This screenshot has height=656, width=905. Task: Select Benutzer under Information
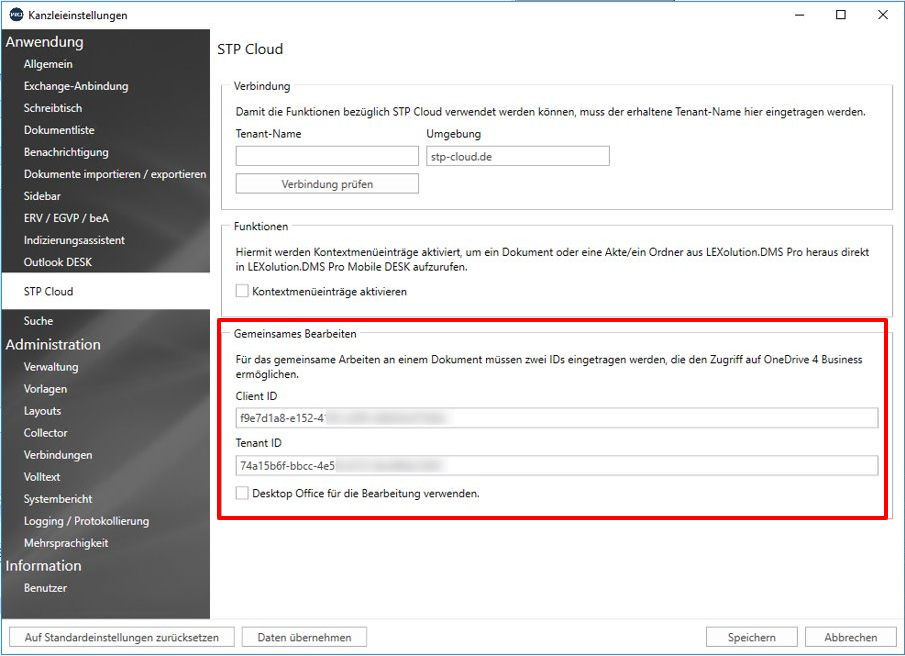tap(45, 588)
